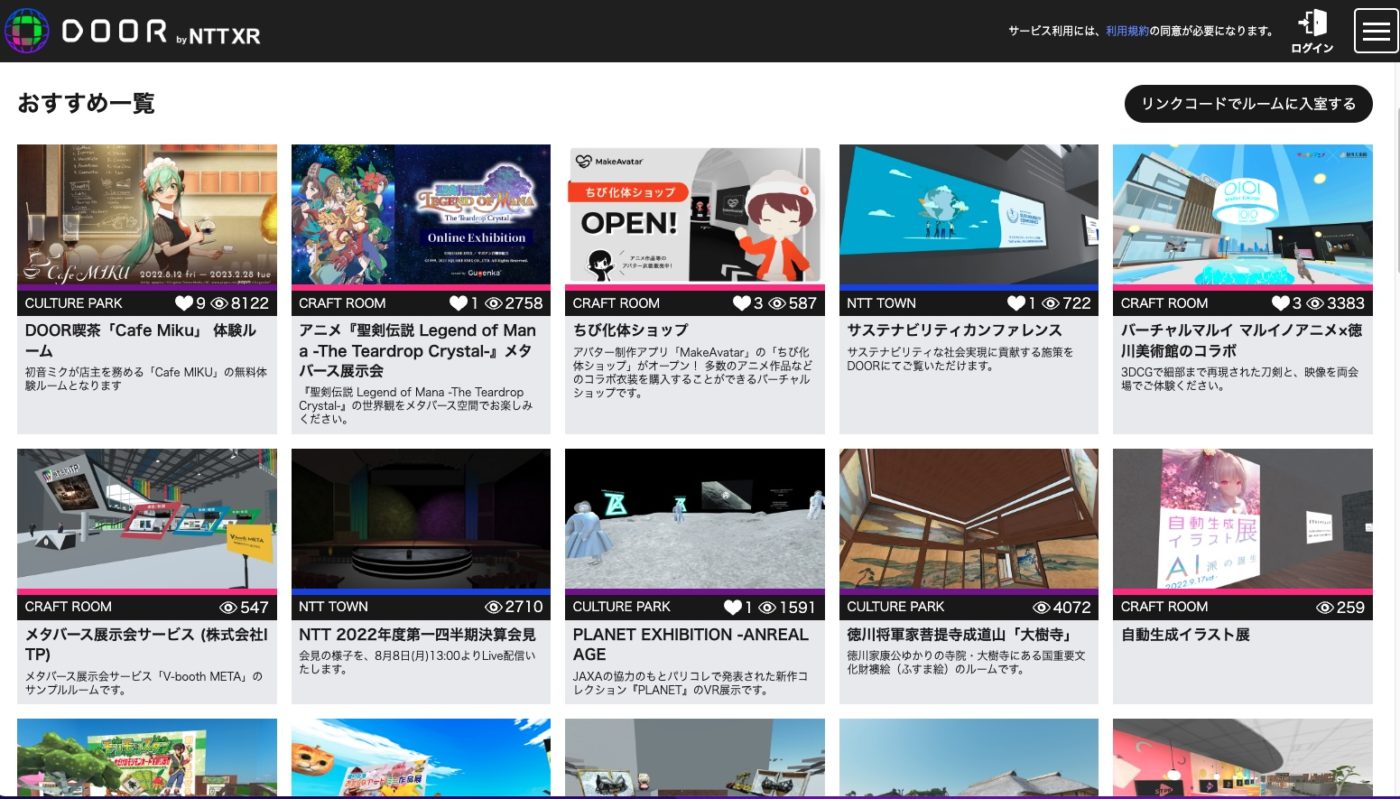The height and width of the screenshot is (799, 1400).
Task: Click heart on サステナビリティカンファレンス card
Action: (x=1015, y=303)
